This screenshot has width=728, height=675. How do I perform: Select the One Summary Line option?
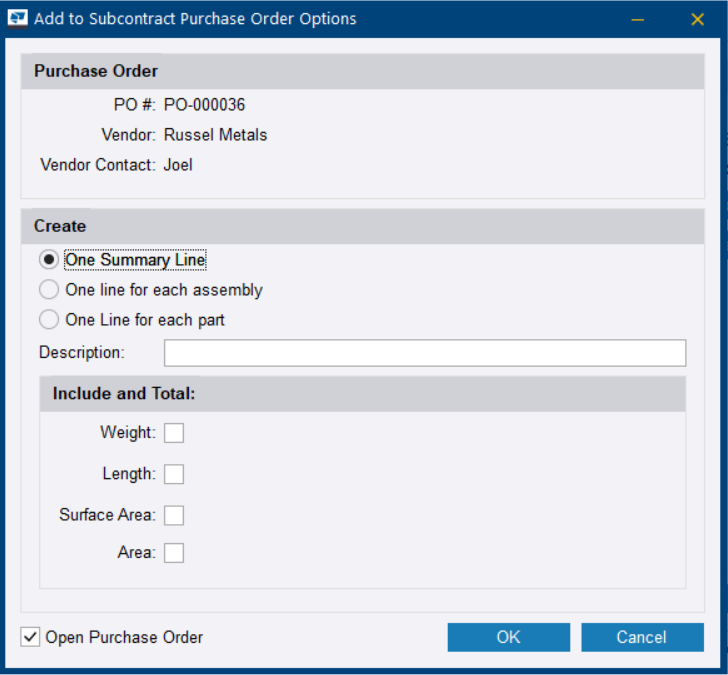click(x=49, y=260)
